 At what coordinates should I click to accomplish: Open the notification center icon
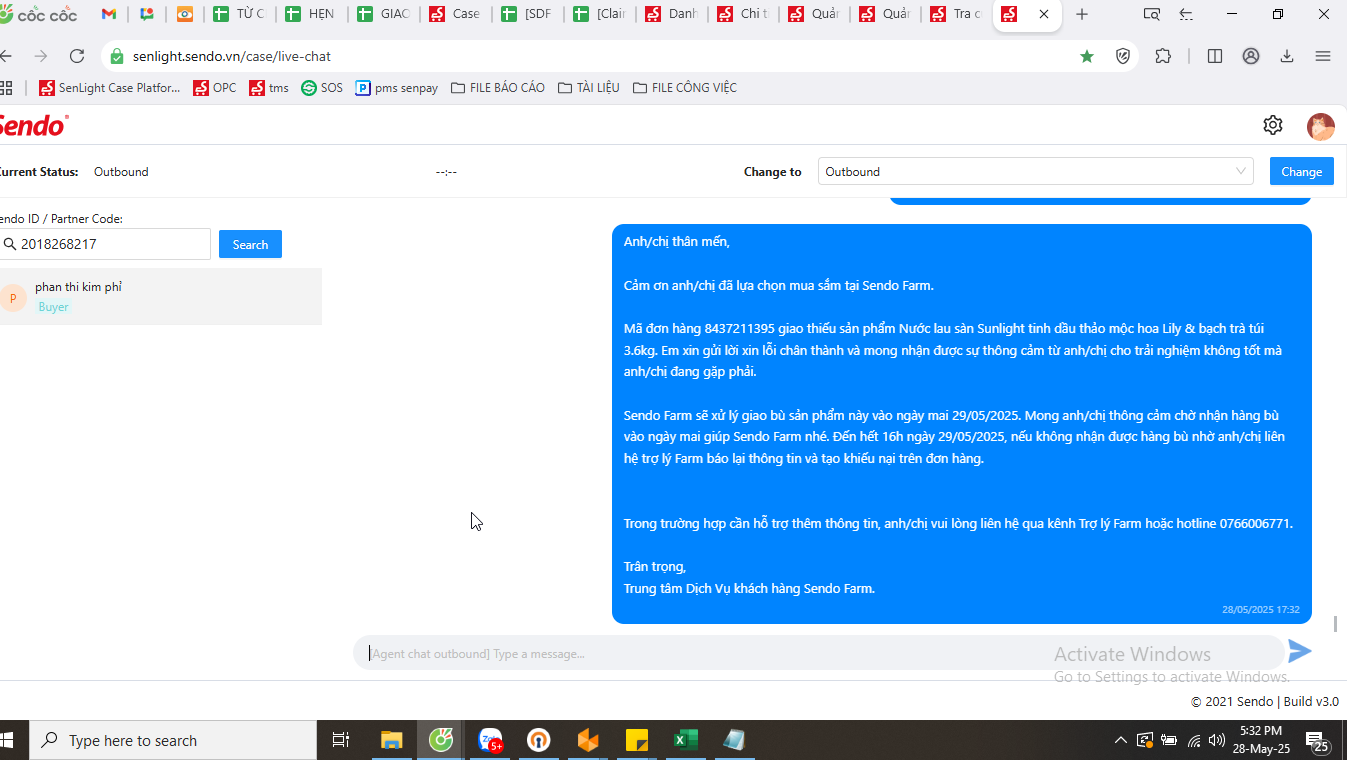click(1316, 741)
